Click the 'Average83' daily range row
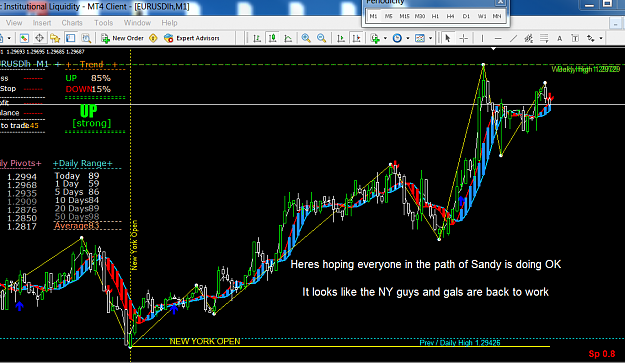The image size is (625, 363). pyautogui.click(x=77, y=226)
